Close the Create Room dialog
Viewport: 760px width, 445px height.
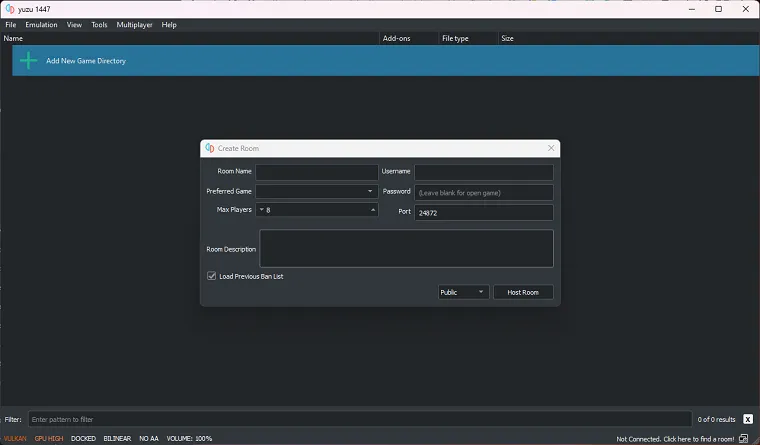550,148
